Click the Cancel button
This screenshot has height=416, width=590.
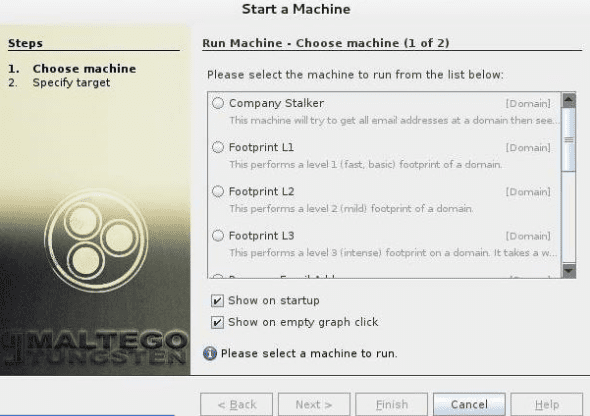[469, 404]
